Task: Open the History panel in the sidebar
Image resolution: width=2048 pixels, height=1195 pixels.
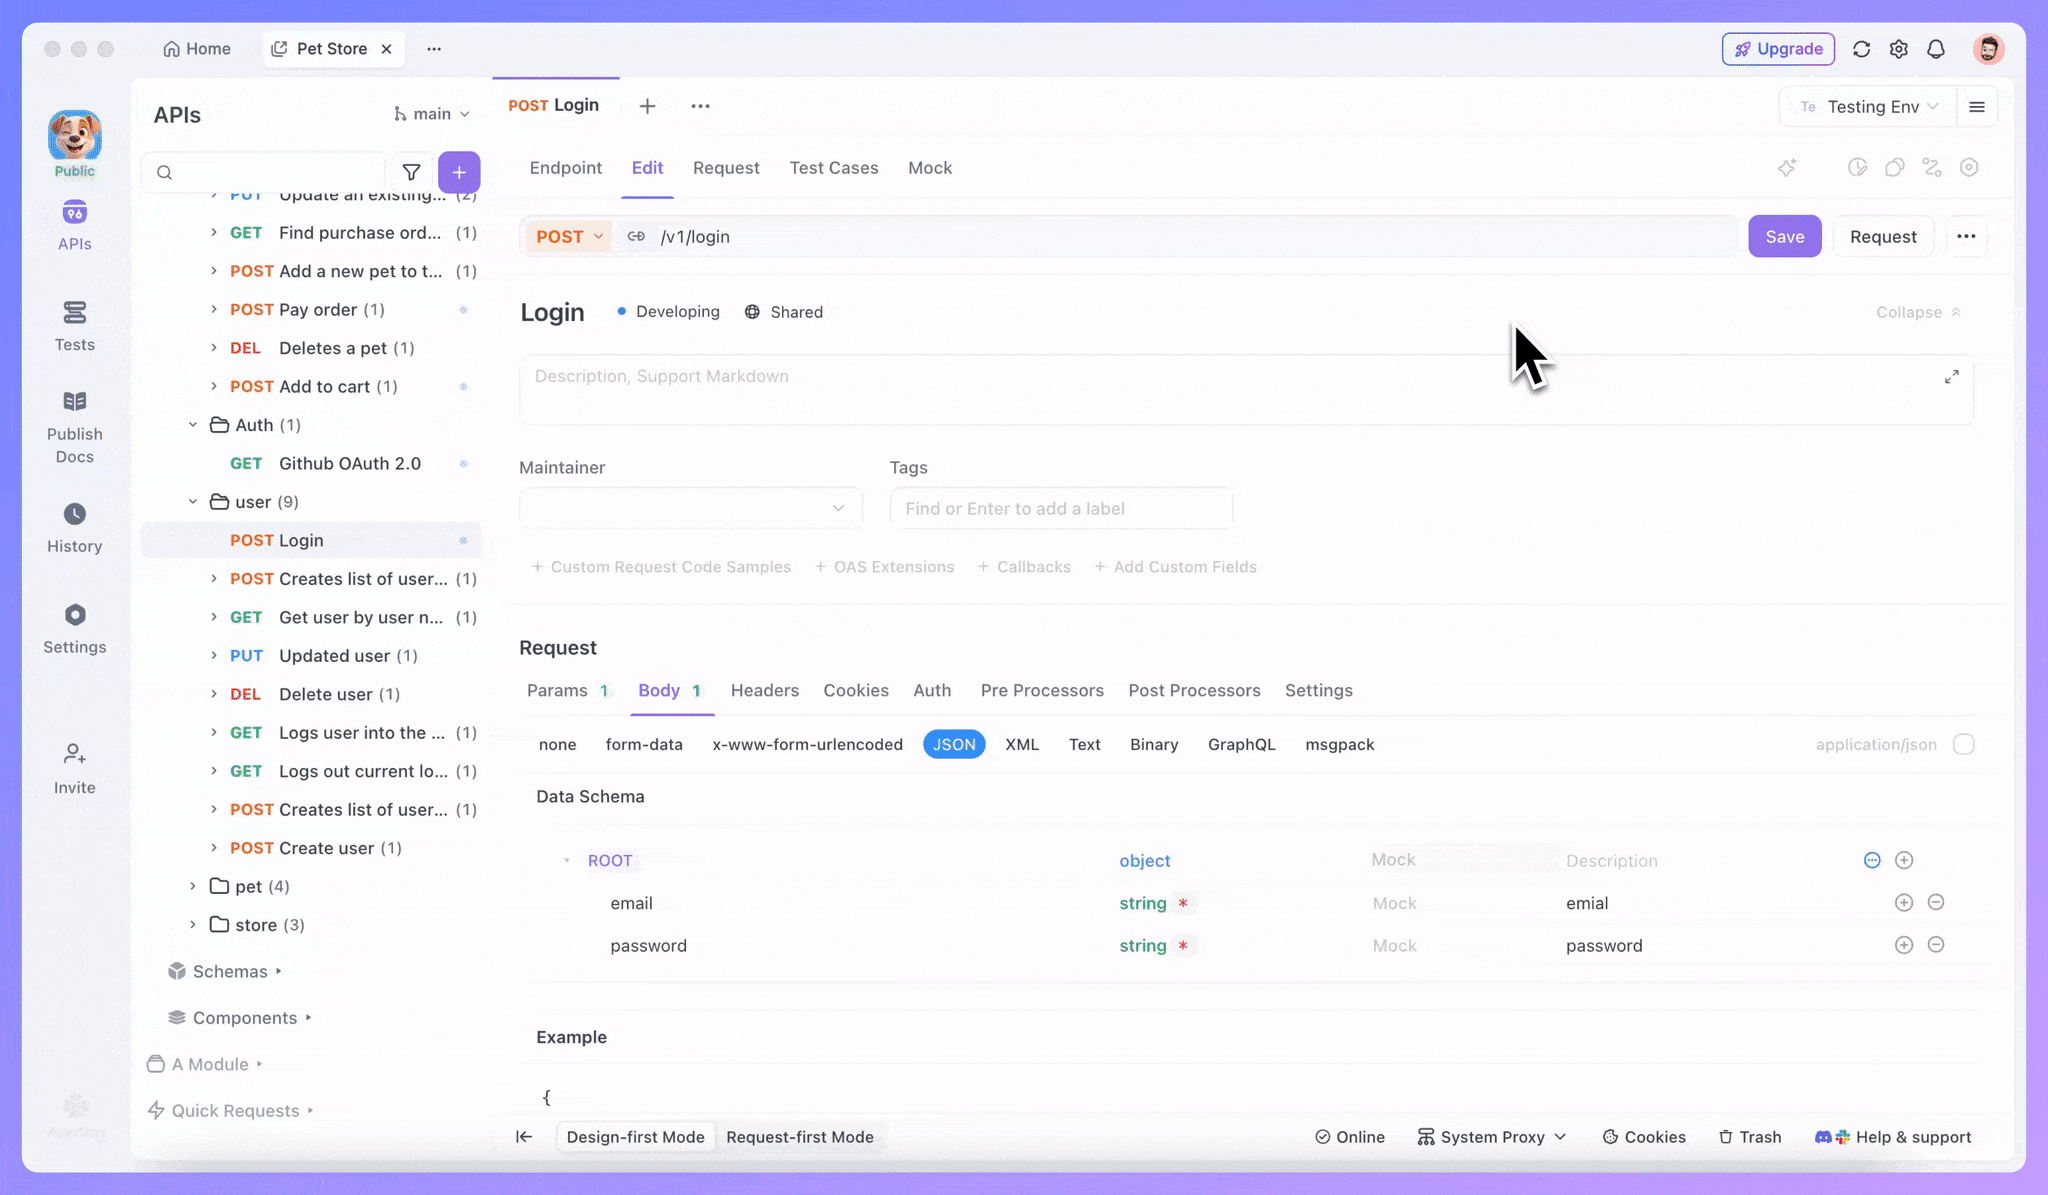Action: [x=74, y=527]
